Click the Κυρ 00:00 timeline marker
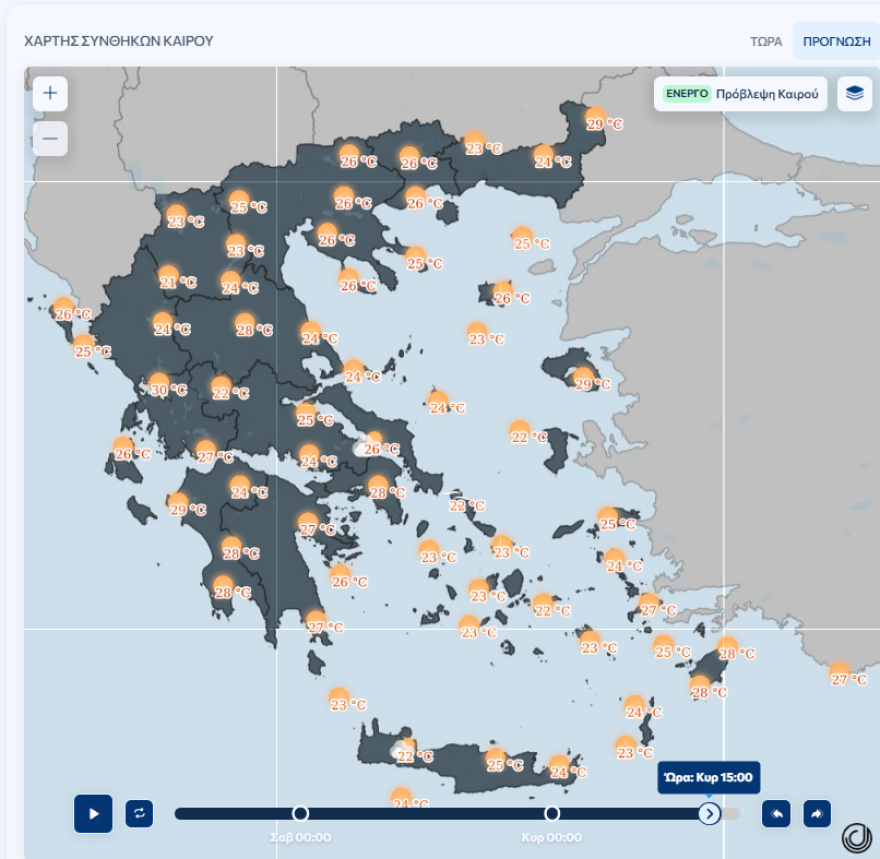Screen dimensions: 880x859 tap(553, 813)
